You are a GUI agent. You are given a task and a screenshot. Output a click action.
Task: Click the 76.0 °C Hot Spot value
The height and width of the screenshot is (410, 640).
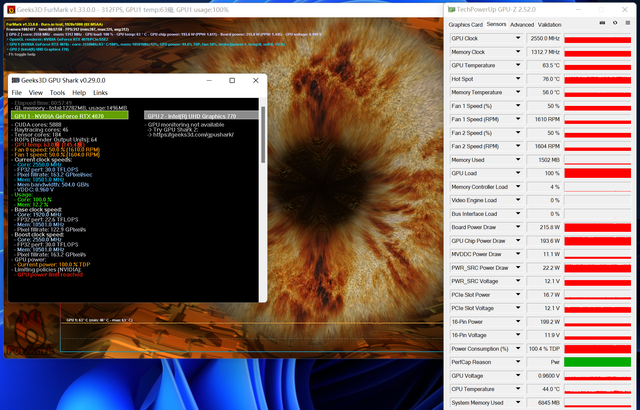[x=544, y=79]
